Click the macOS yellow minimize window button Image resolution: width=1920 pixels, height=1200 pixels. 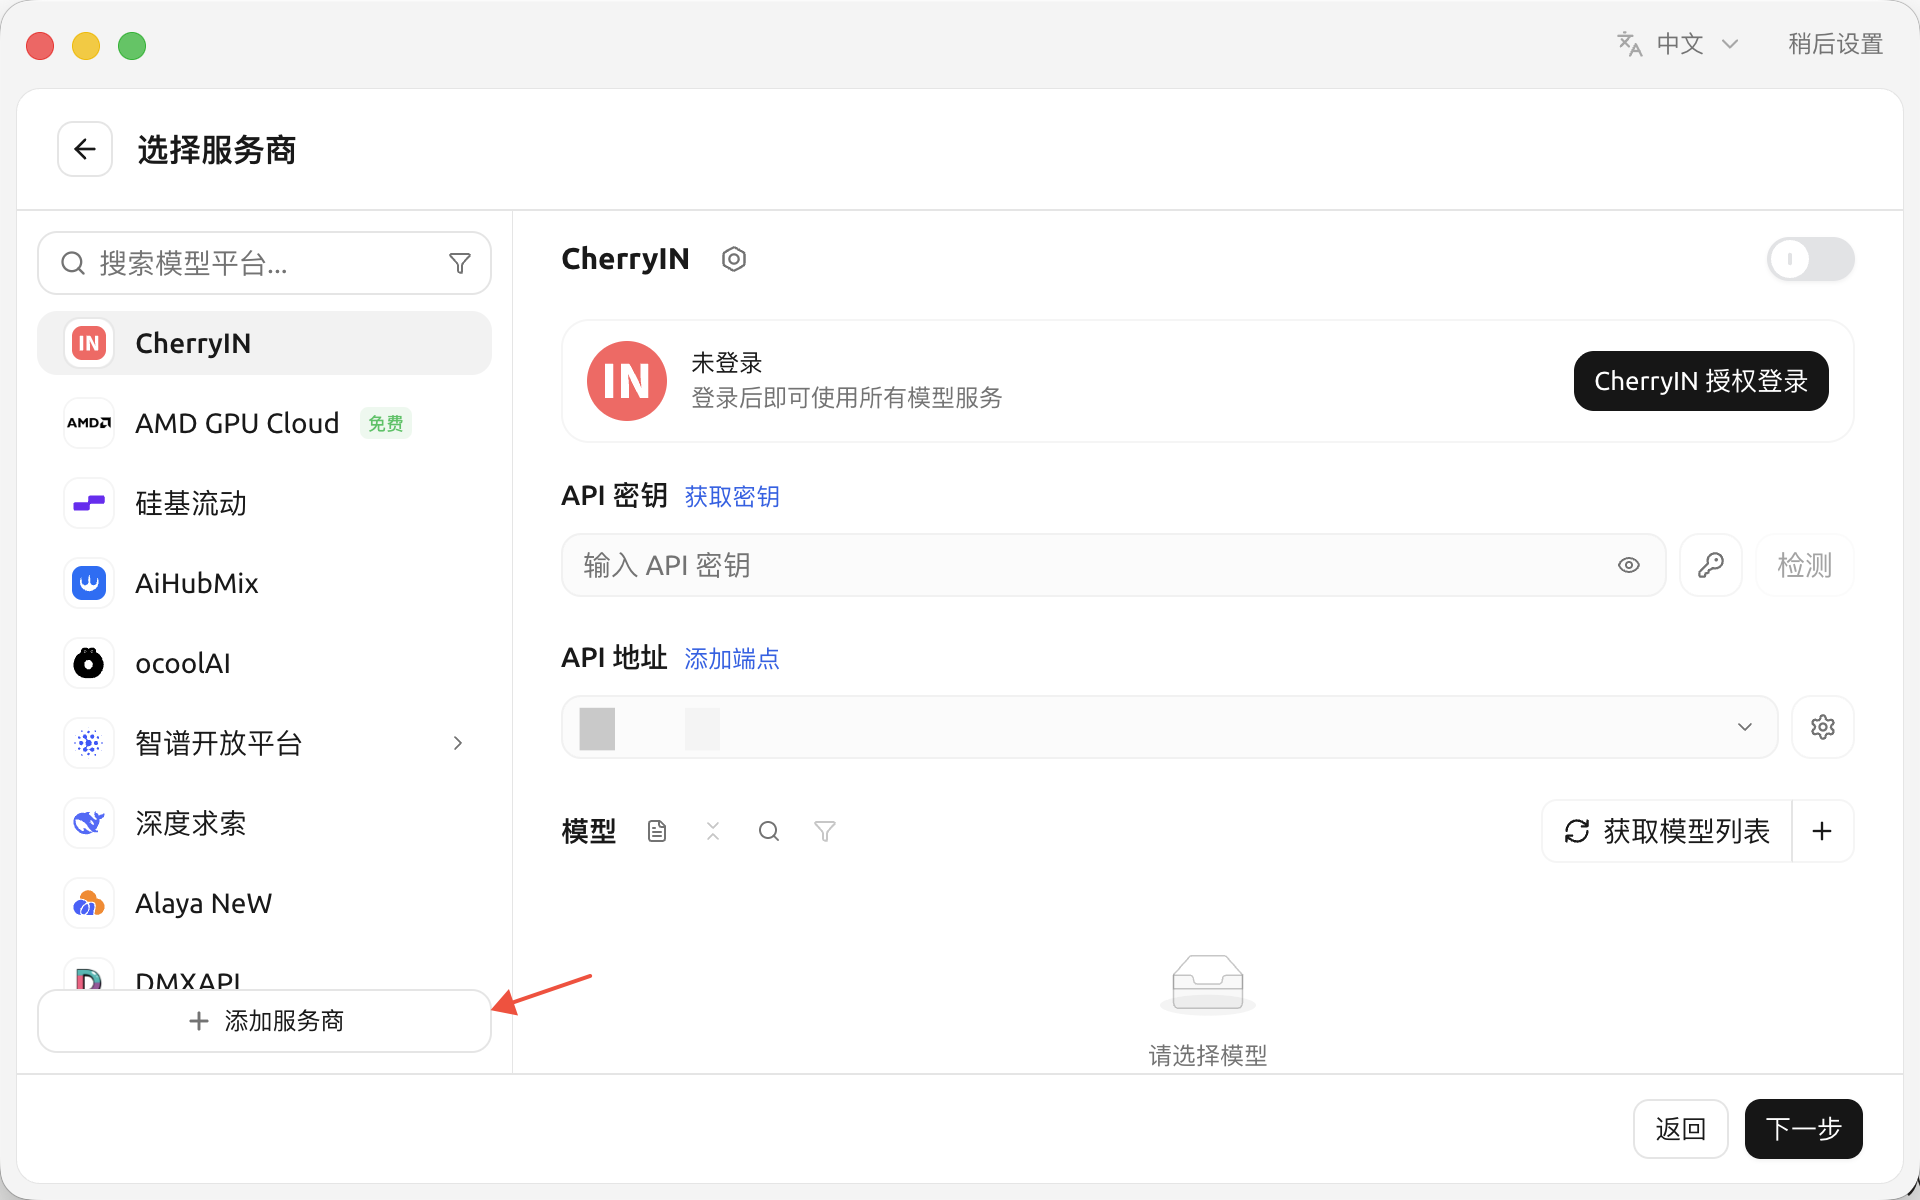coord(86,46)
